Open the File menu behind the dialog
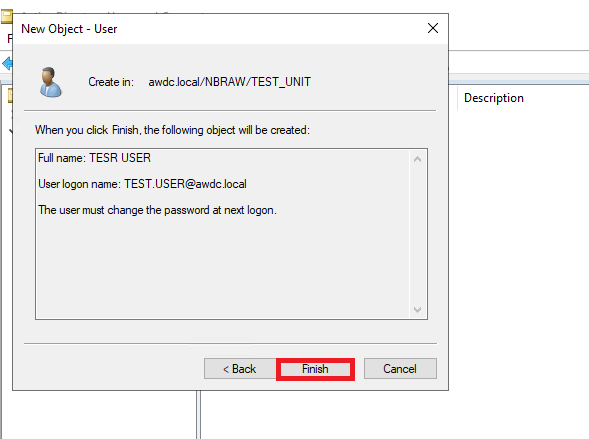The width and height of the screenshot is (589, 439). (x=10, y=38)
